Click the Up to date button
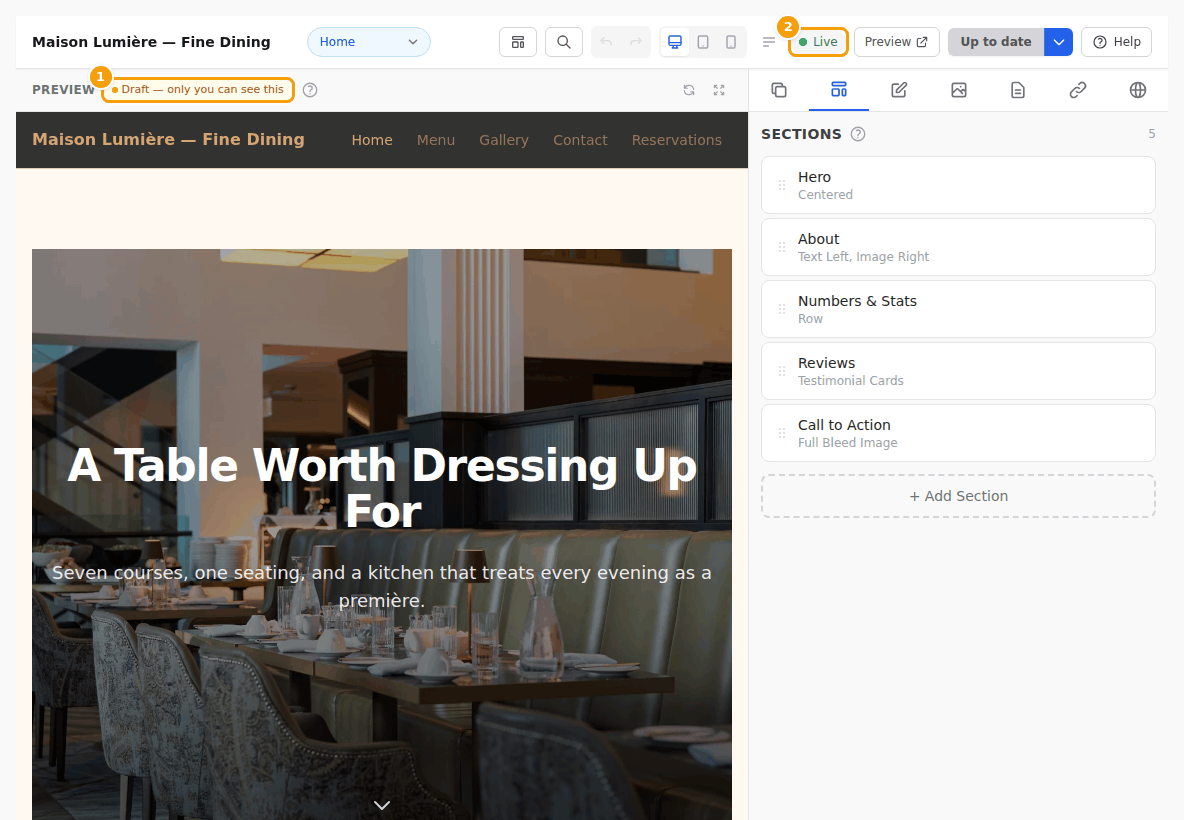This screenshot has width=1184, height=820. coord(996,42)
